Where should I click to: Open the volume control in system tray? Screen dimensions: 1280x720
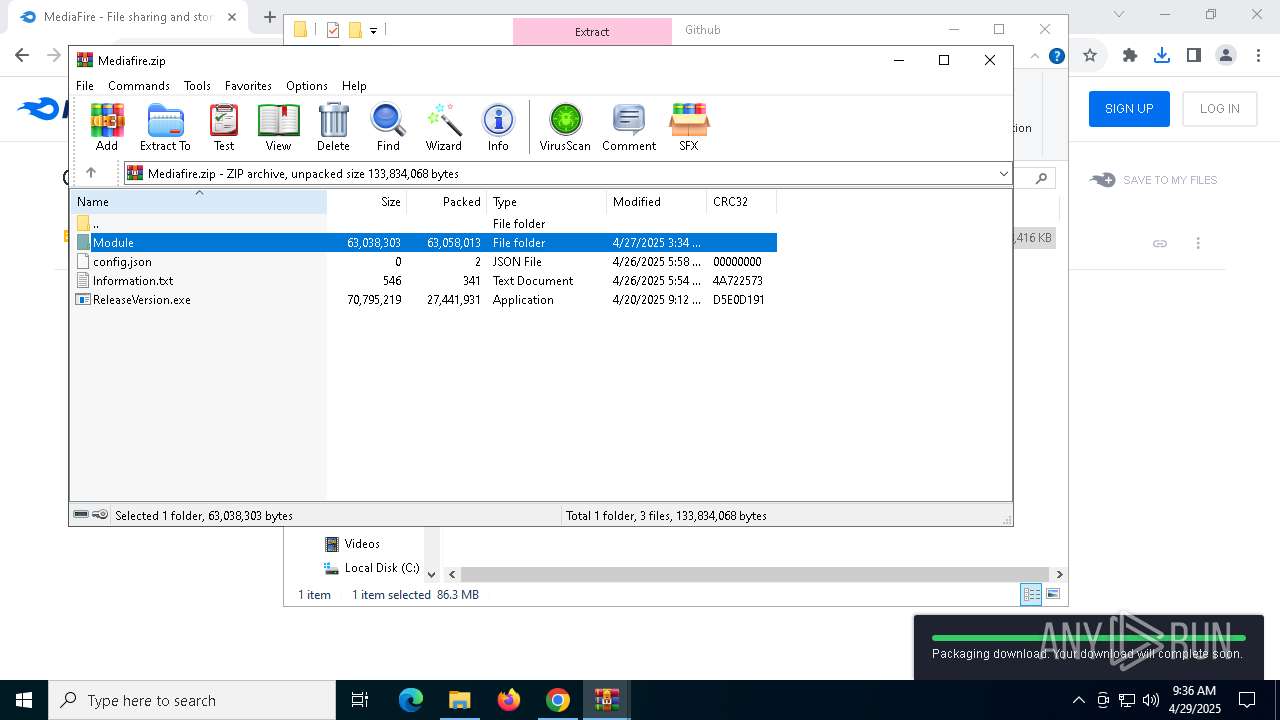(x=1150, y=700)
